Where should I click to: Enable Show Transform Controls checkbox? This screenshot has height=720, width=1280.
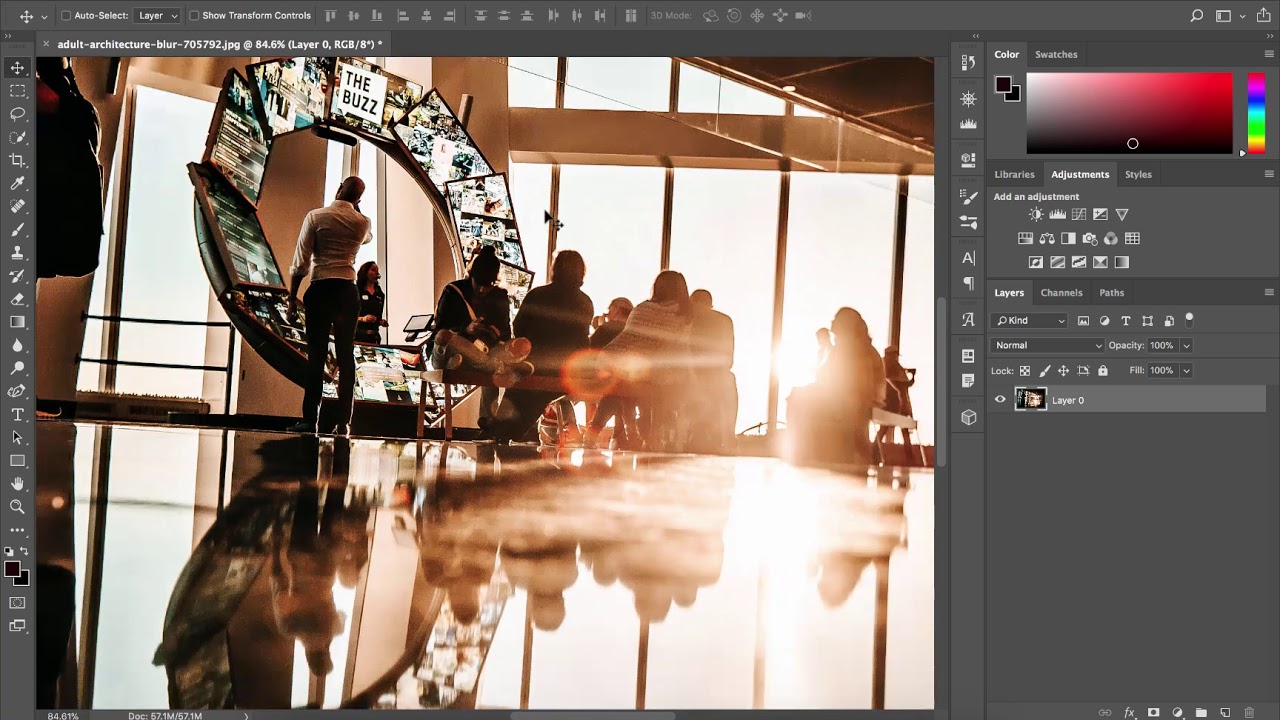tap(194, 16)
